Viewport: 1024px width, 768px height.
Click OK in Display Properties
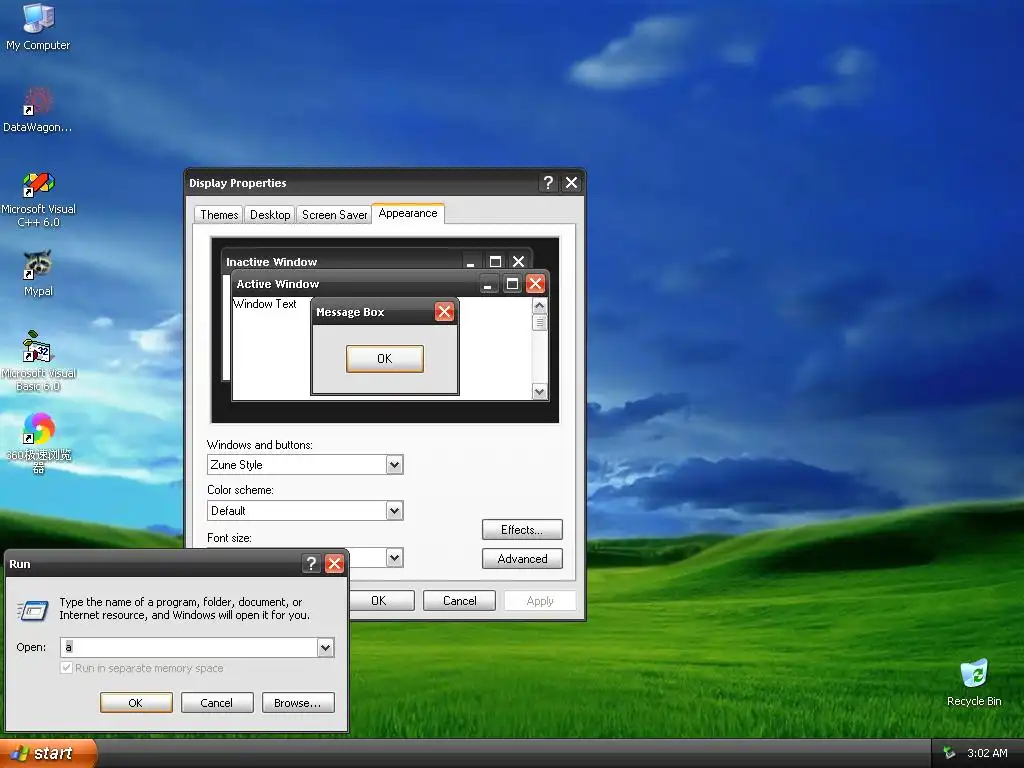(381, 601)
